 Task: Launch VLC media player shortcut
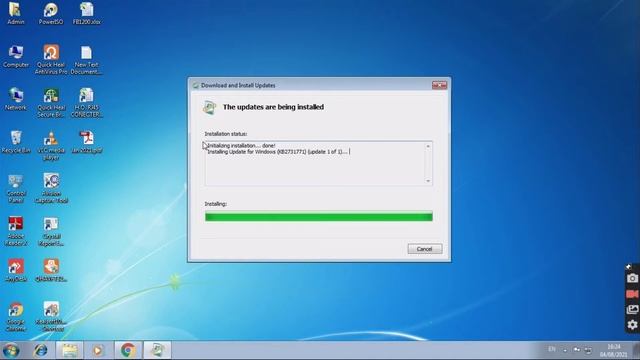pos(51,146)
